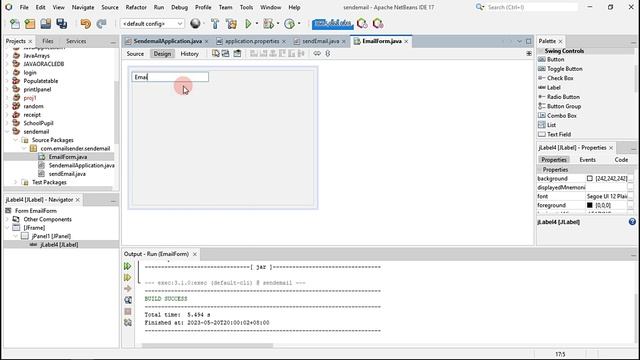Open the config dropdown showing default config
The height and width of the screenshot is (360, 640).
point(152,24)
